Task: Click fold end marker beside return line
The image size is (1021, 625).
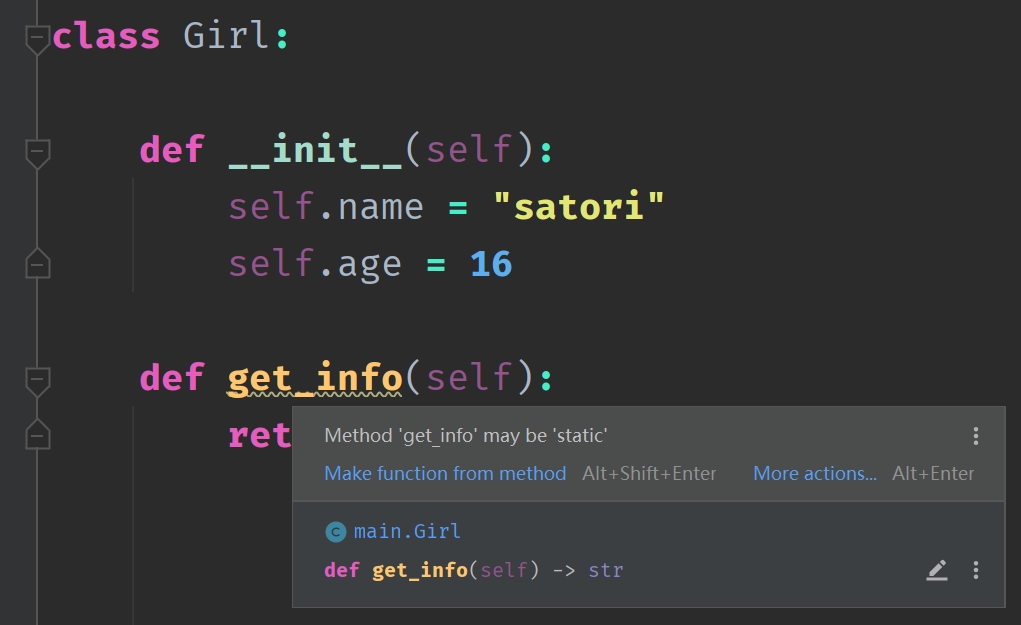Action: pyautogui.click(x=37, y=434)
